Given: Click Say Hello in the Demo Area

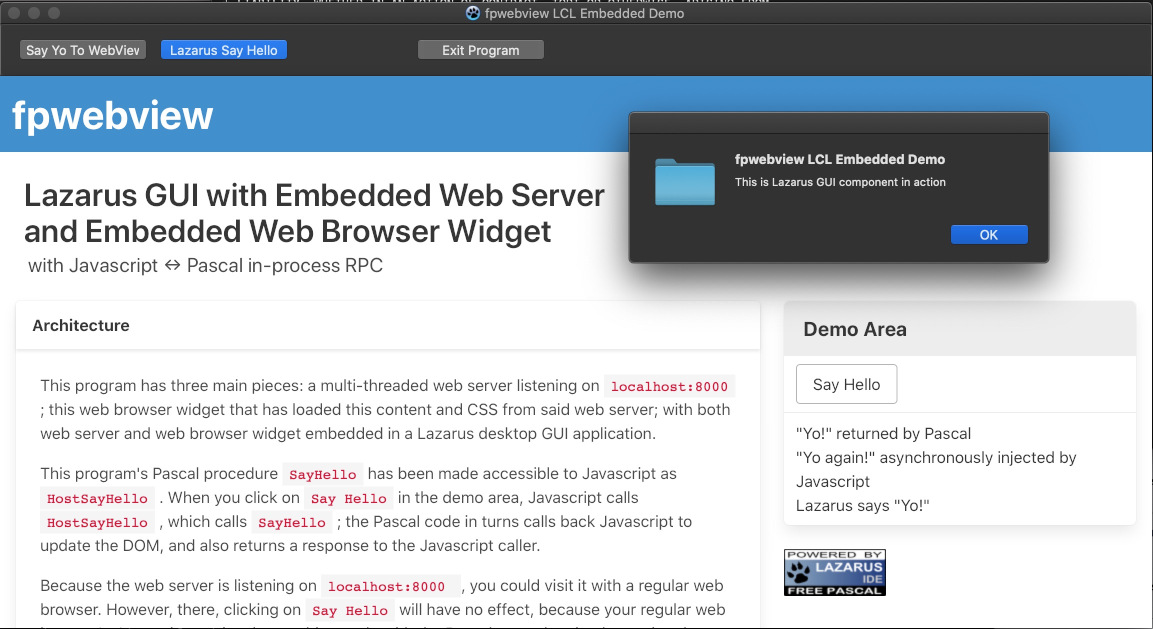Looking at the screenshot, I should tap(846, 384).
